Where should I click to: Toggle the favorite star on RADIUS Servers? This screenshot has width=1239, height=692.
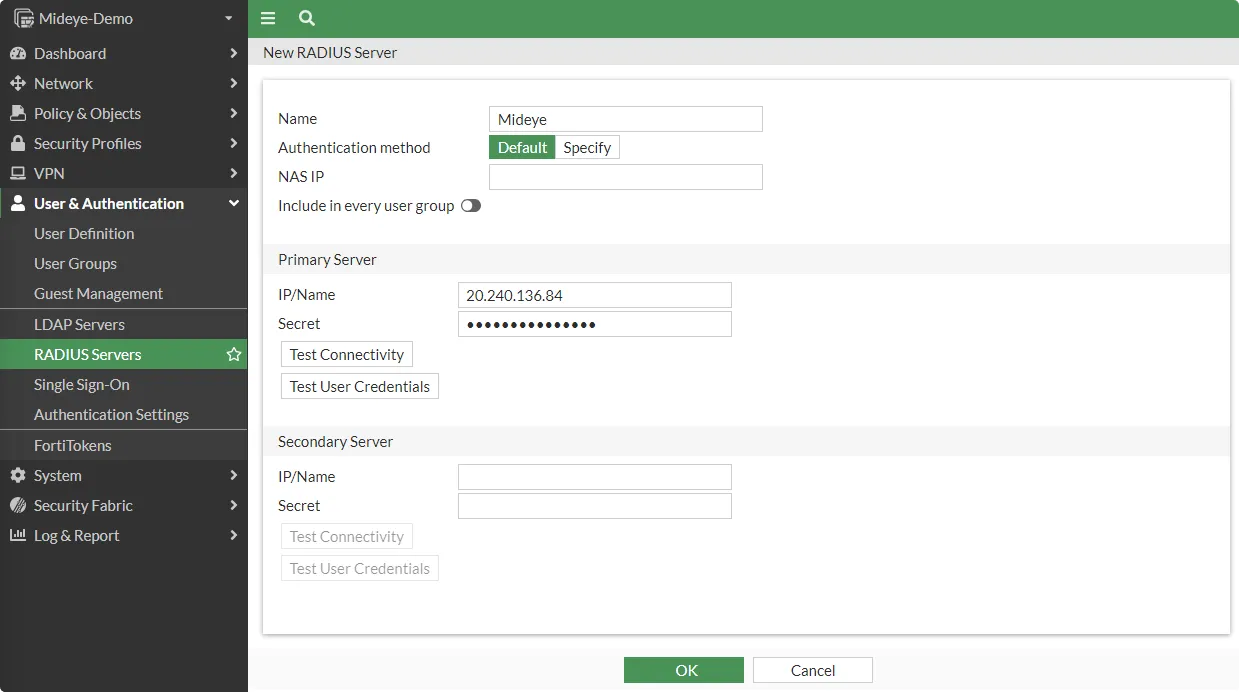pos(233,353)
